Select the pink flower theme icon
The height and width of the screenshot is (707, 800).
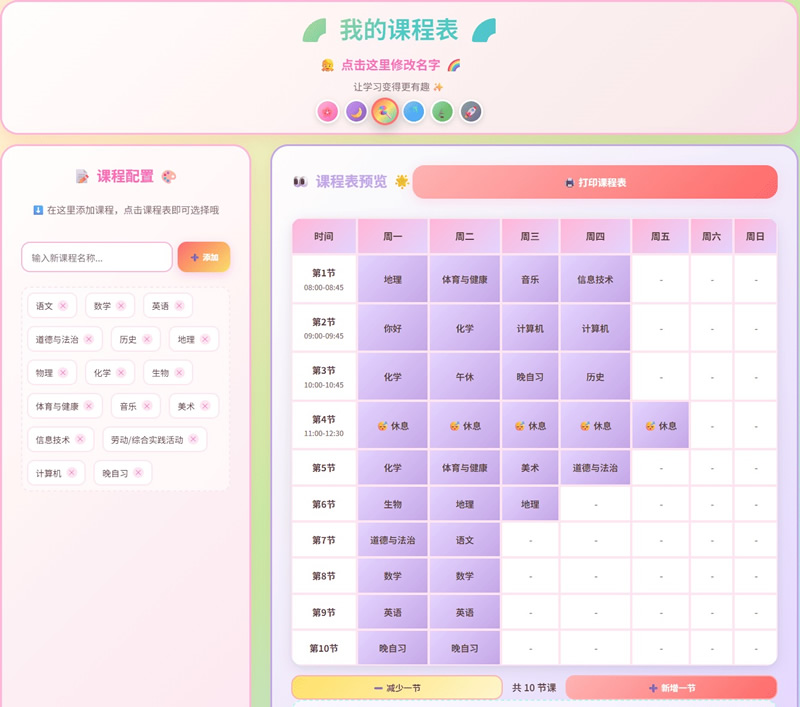click(x=327, y=112)
